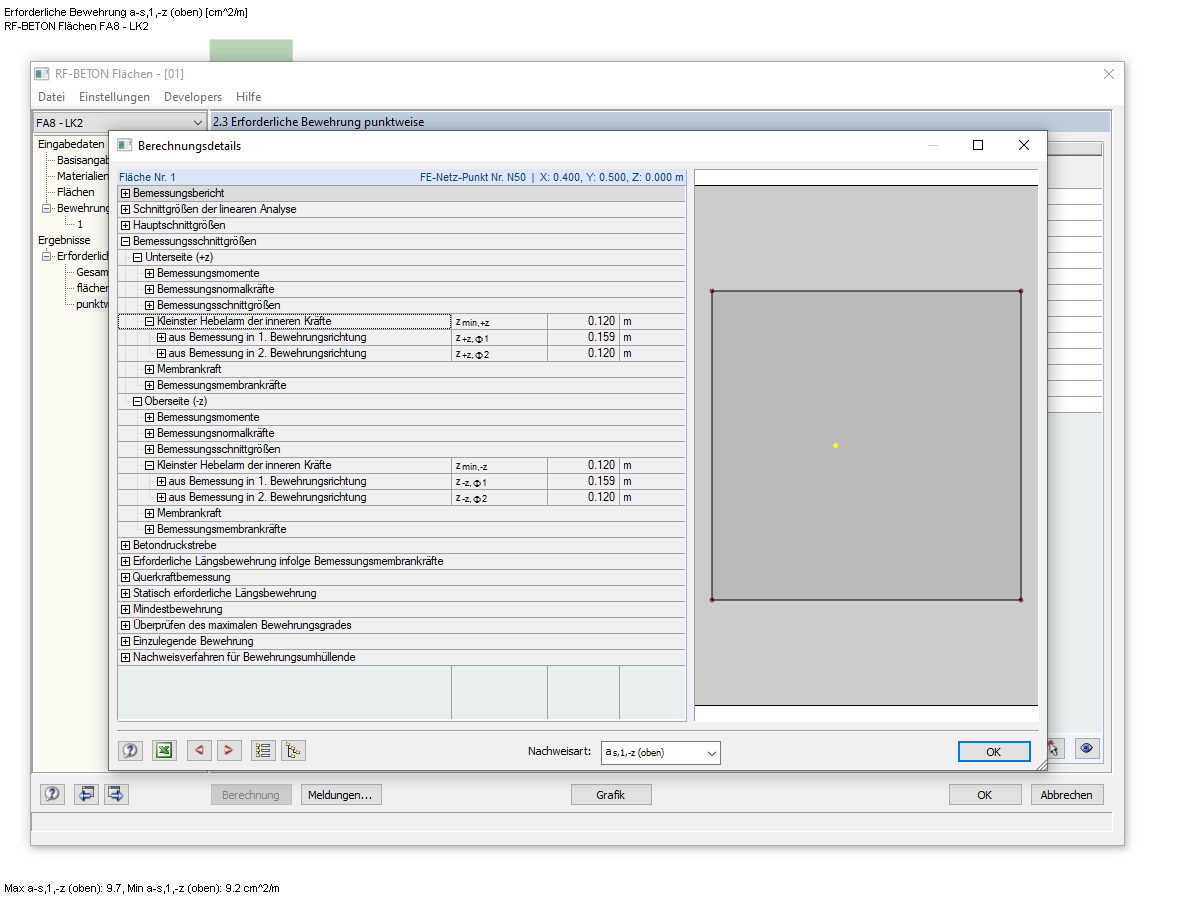The width and height of the screenshot is (1200, 900).
Task: Export details to Excel
Action: point(165,751)
